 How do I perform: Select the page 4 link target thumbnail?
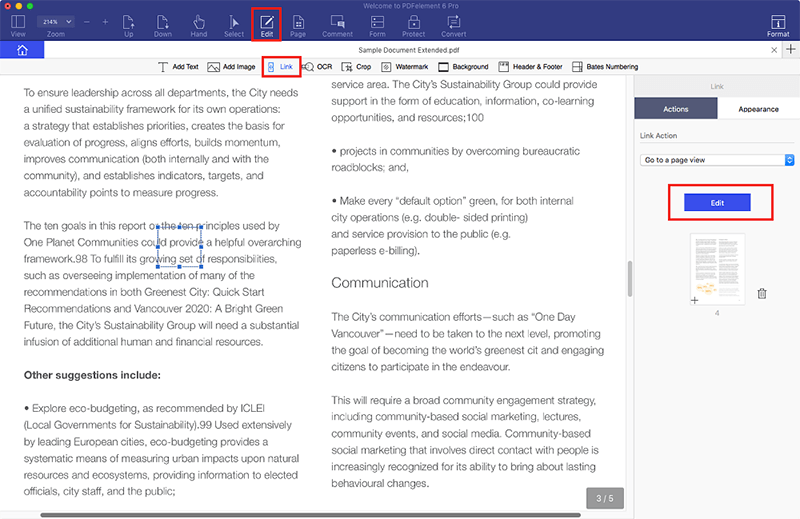tap(717, 269)
